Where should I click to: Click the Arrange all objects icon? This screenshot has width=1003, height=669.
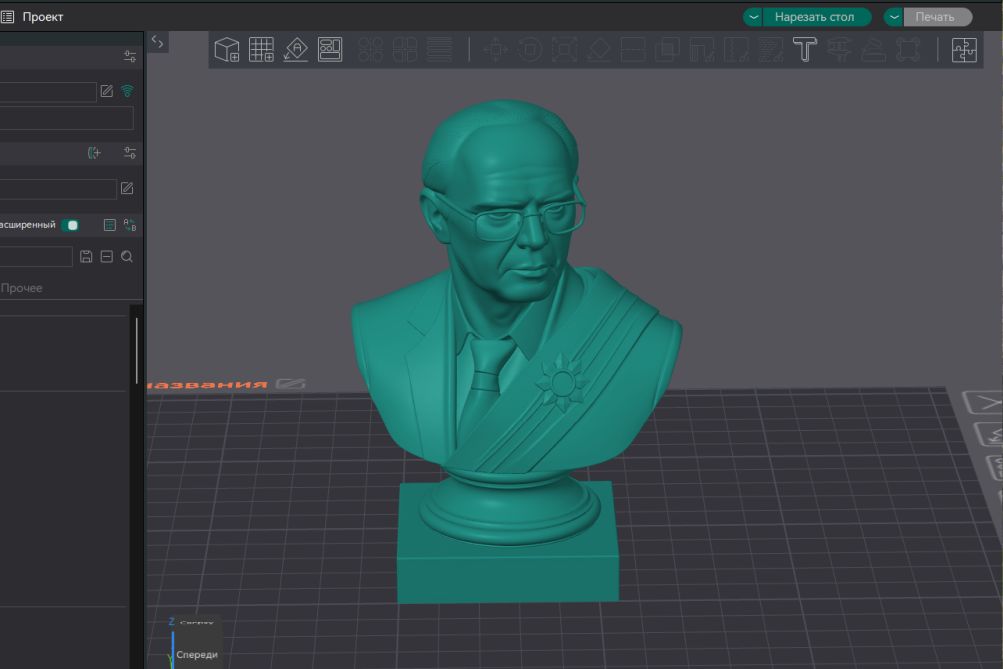pos(330,49)
